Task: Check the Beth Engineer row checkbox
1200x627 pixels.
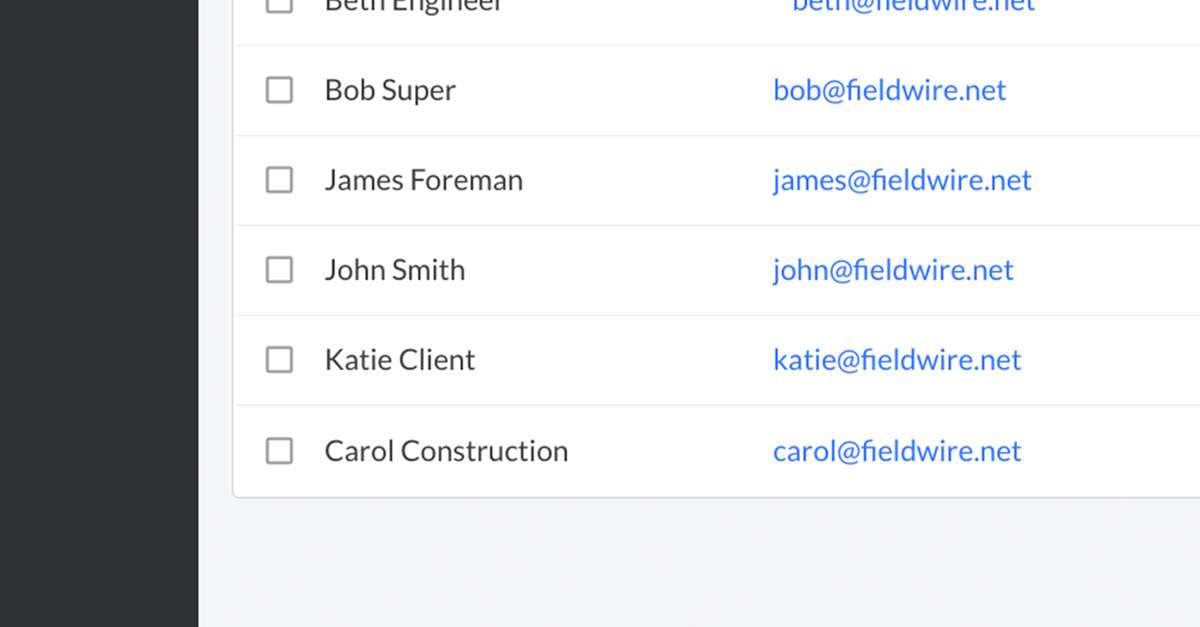Action: [279, 4]
